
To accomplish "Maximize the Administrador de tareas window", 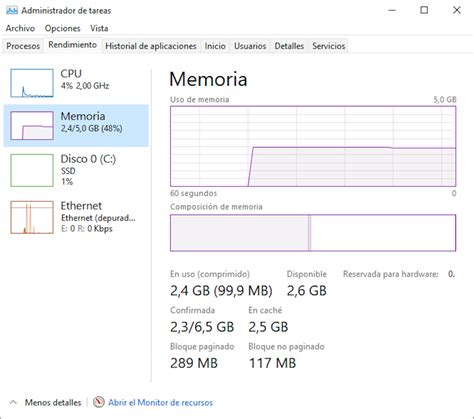I will pyautogui.click(x=424, y=10).
